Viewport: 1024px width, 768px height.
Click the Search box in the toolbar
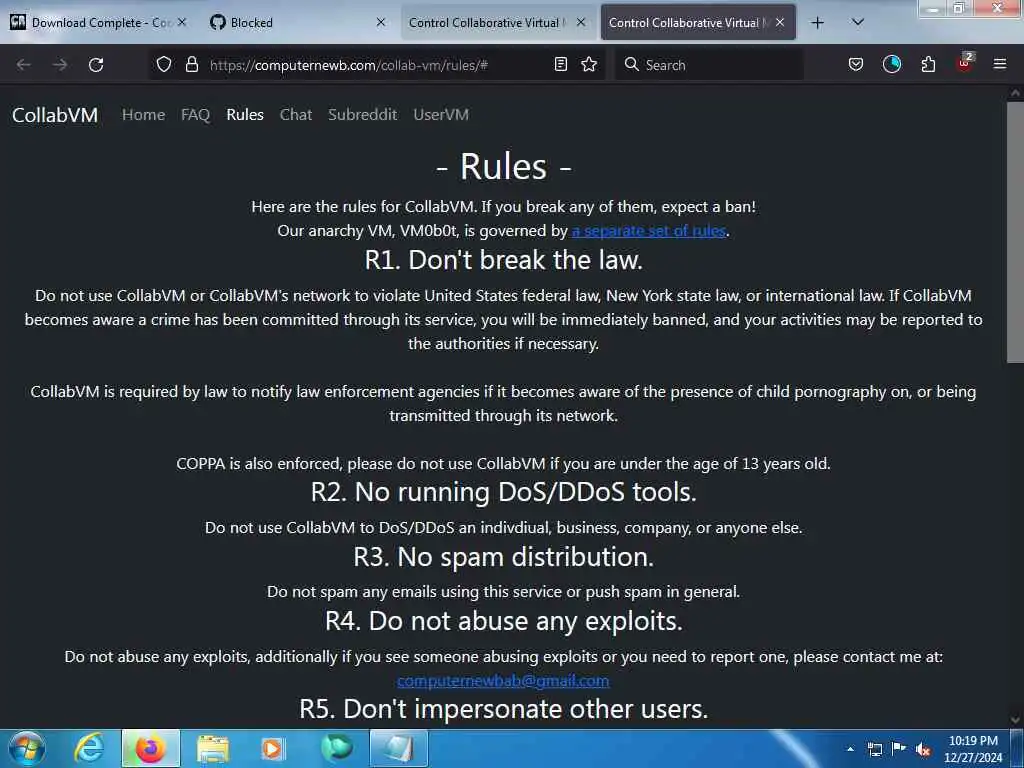click(x=709, y=65)
